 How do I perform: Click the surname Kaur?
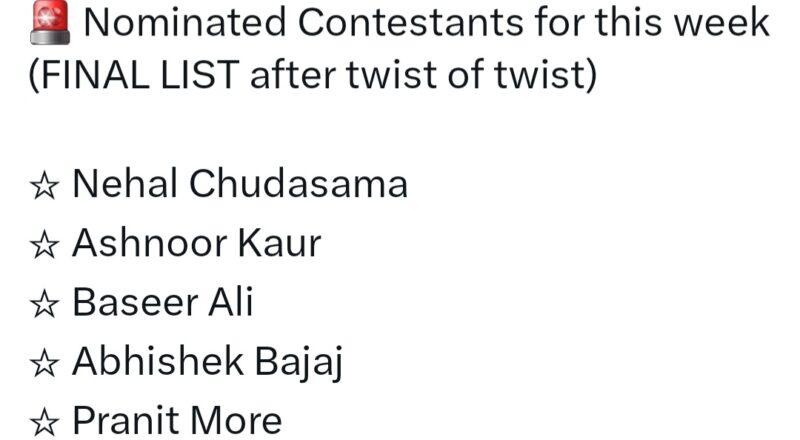coord(280,243)
